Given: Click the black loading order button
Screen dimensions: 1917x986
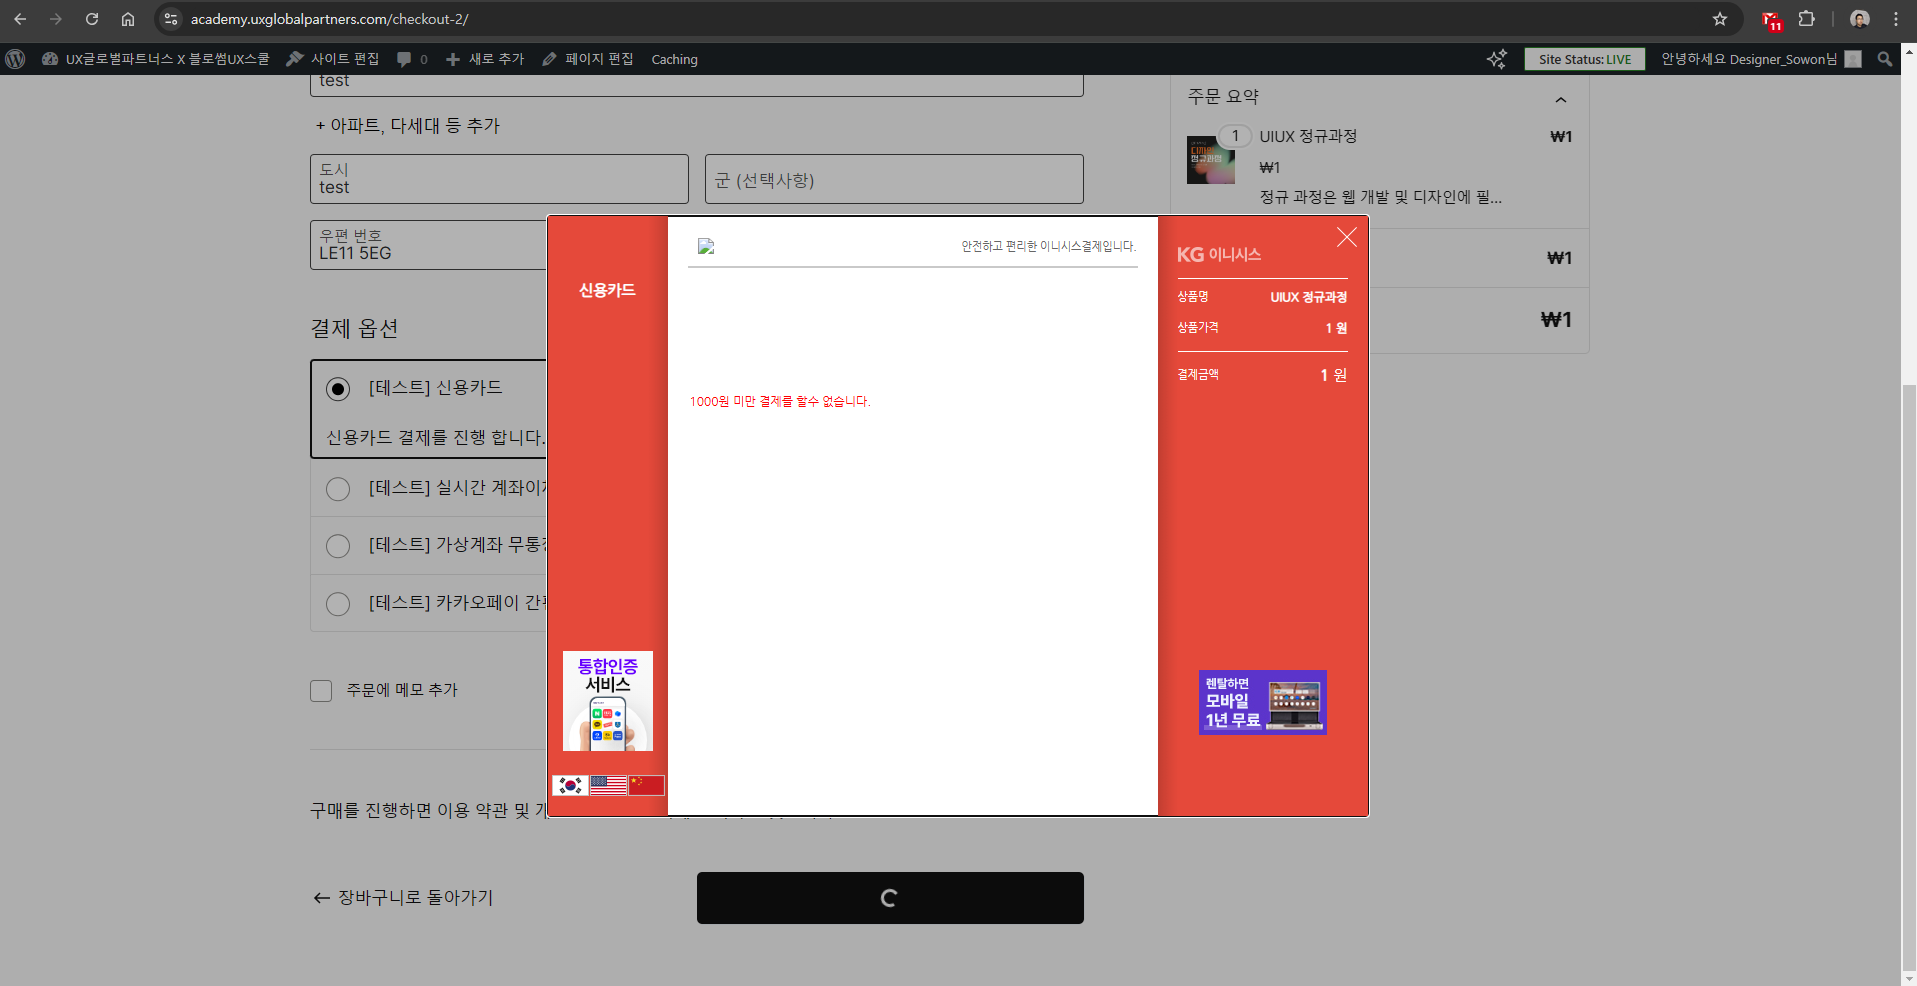Looking at the screenshot, I should click(x=890, y=898).
